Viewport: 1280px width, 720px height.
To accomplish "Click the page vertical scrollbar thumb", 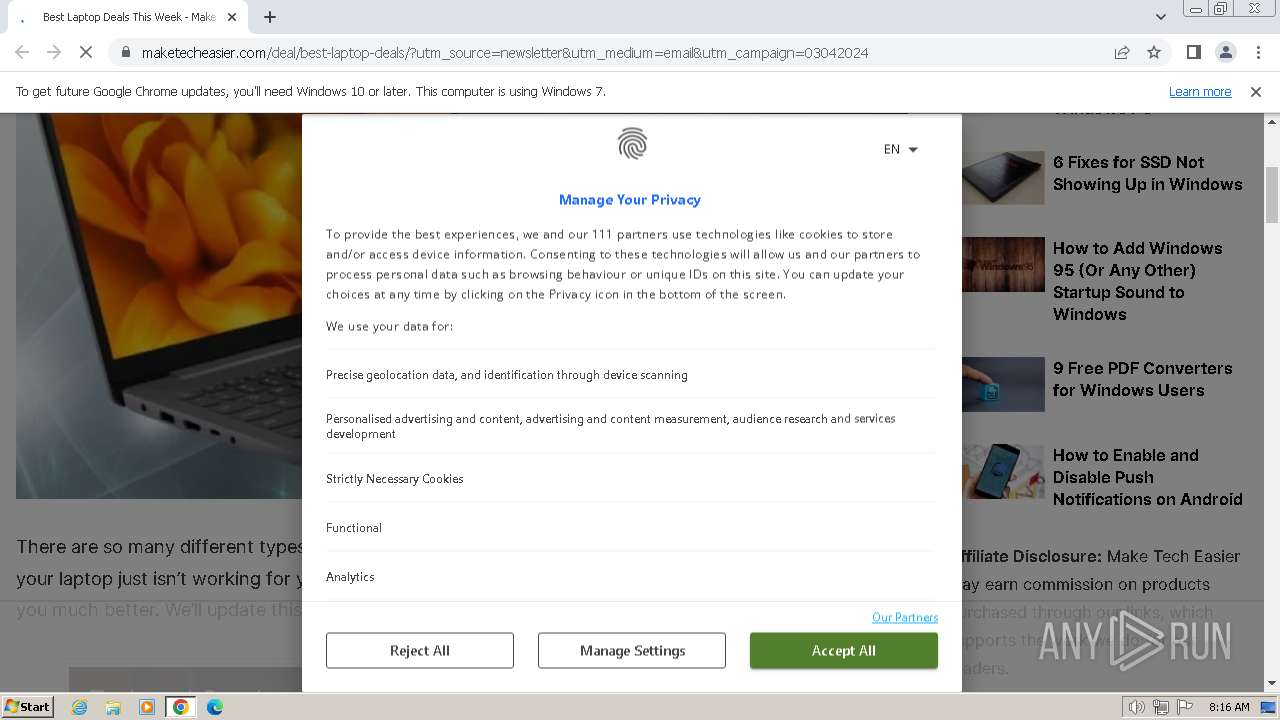I will [x=1272, y=195].
